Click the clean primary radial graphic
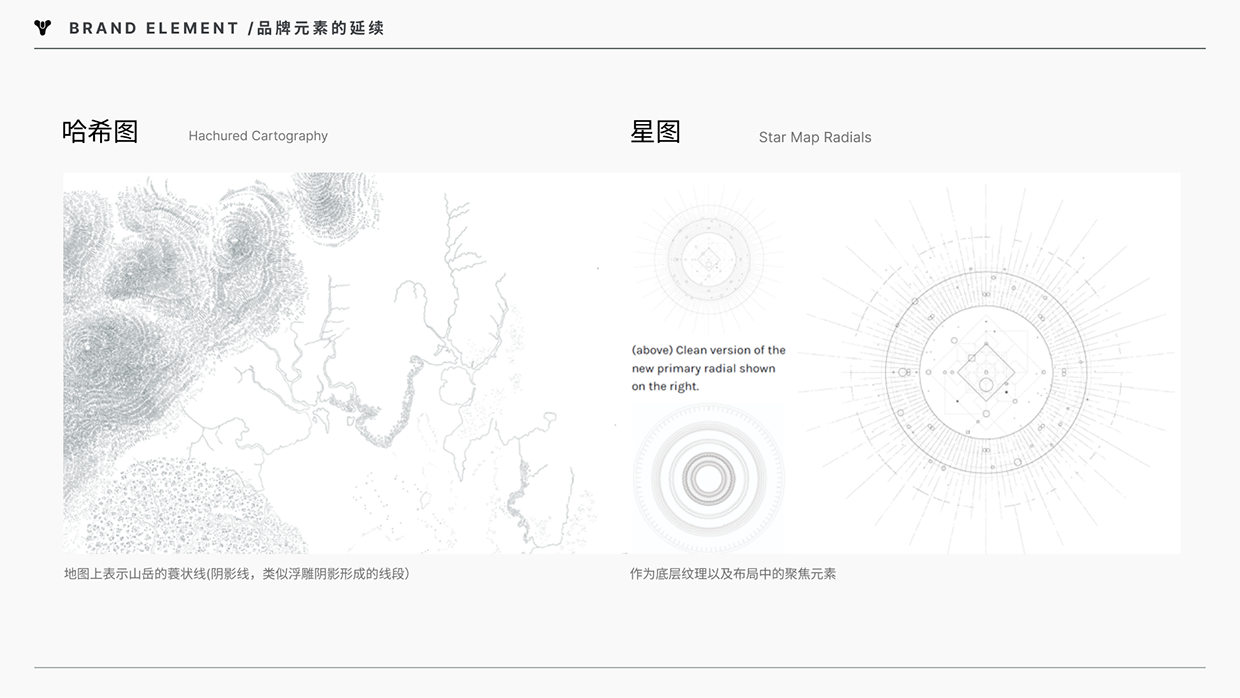The image size is (1240, 698). 708,259
